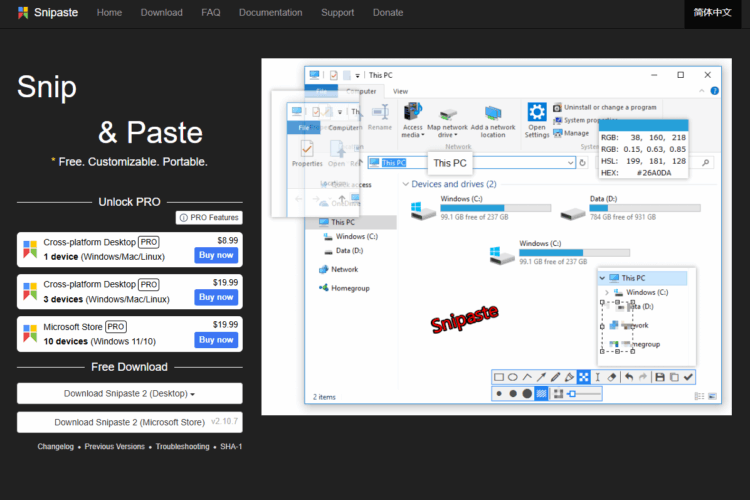Select the pencil tool in annotation toolbar

555,377
